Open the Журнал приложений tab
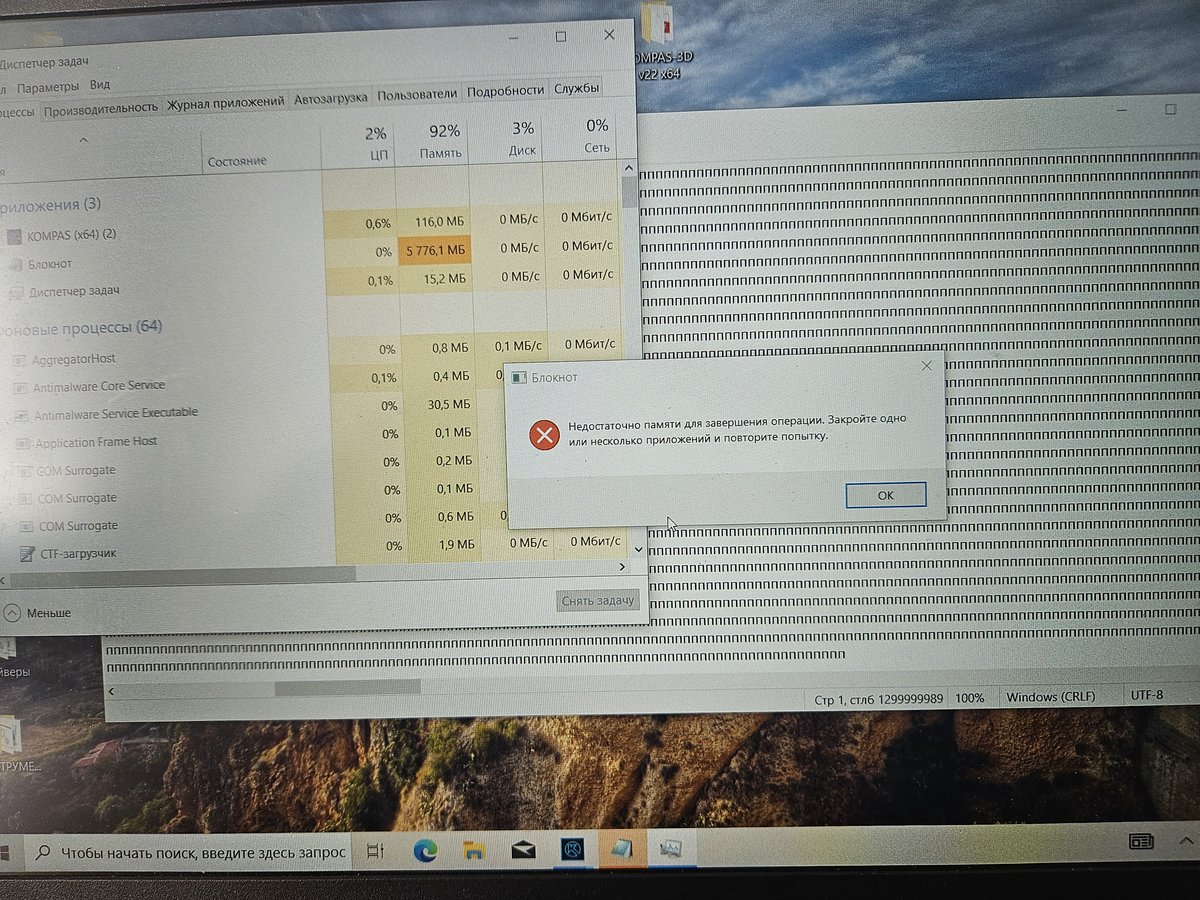 pos(226,102)
